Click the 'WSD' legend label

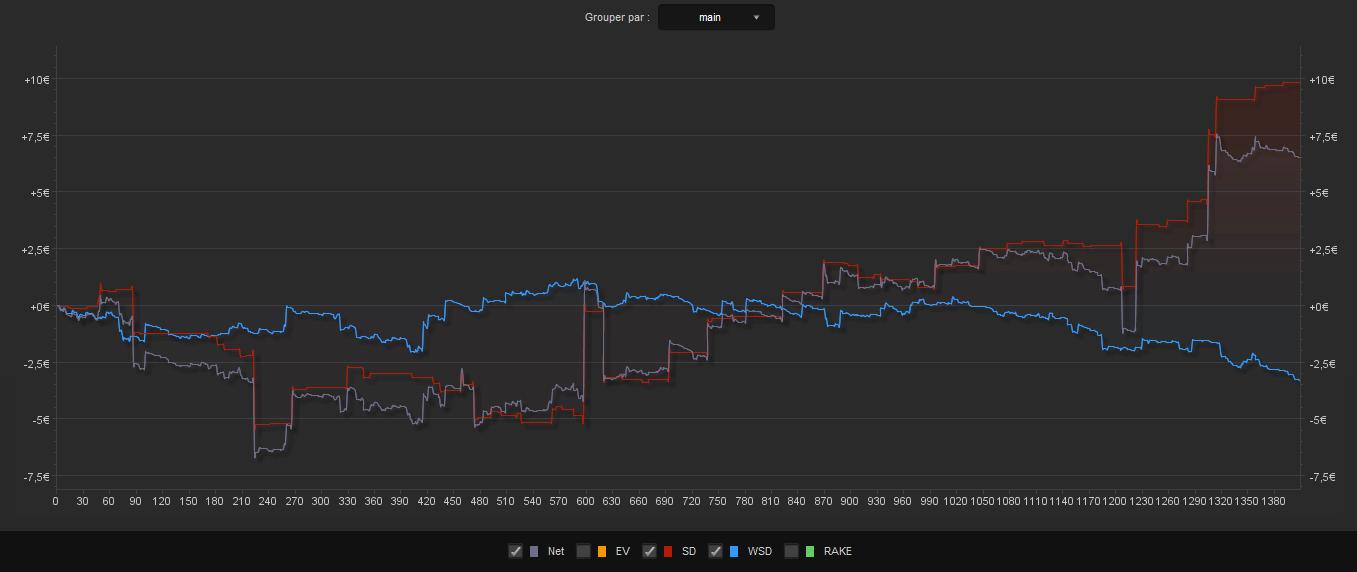(760, 551)
